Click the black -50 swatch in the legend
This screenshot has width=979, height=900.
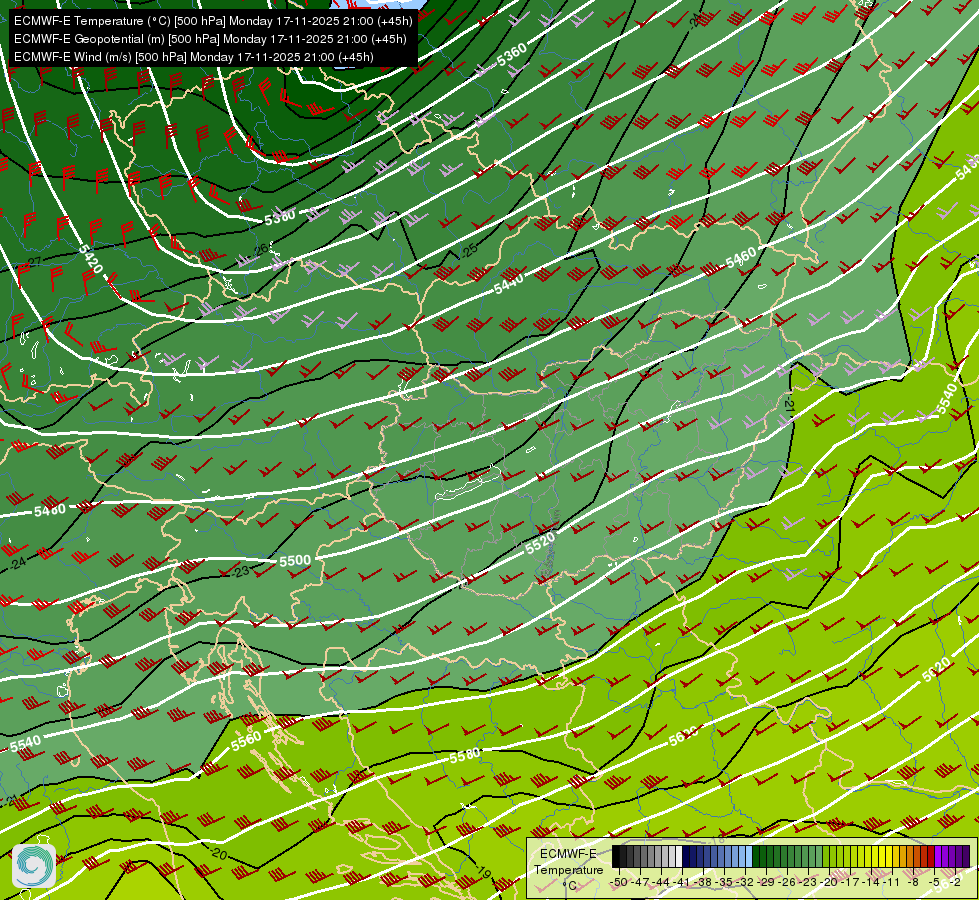click(616, 856)
